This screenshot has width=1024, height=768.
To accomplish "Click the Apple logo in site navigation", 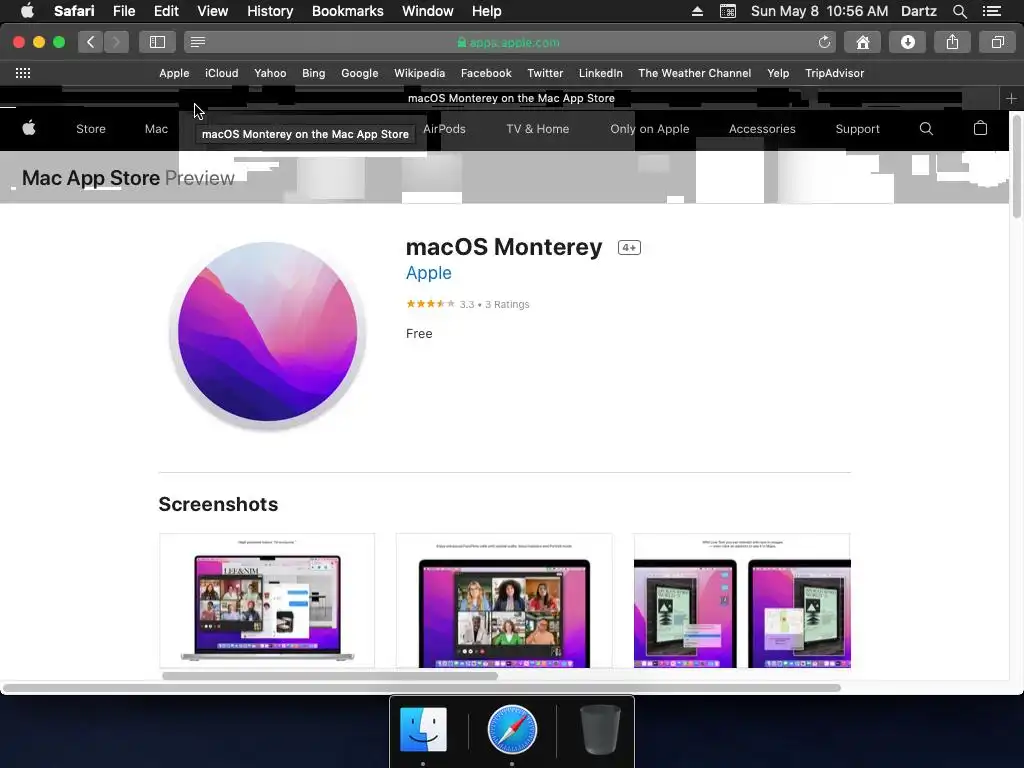I will coord(29,129).
